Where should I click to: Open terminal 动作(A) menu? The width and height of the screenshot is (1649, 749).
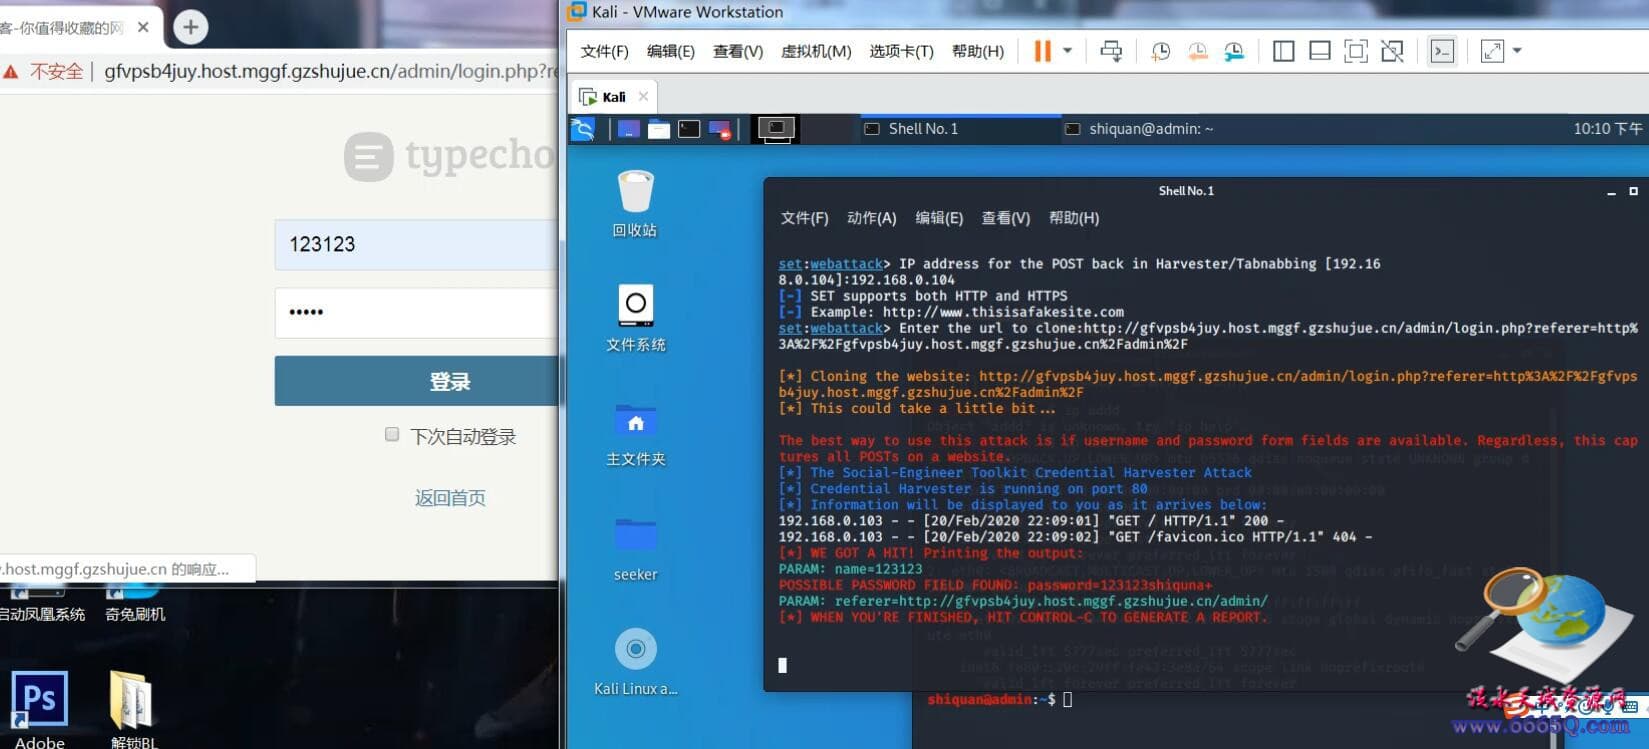pyautogui.click(x=871, y=218)
